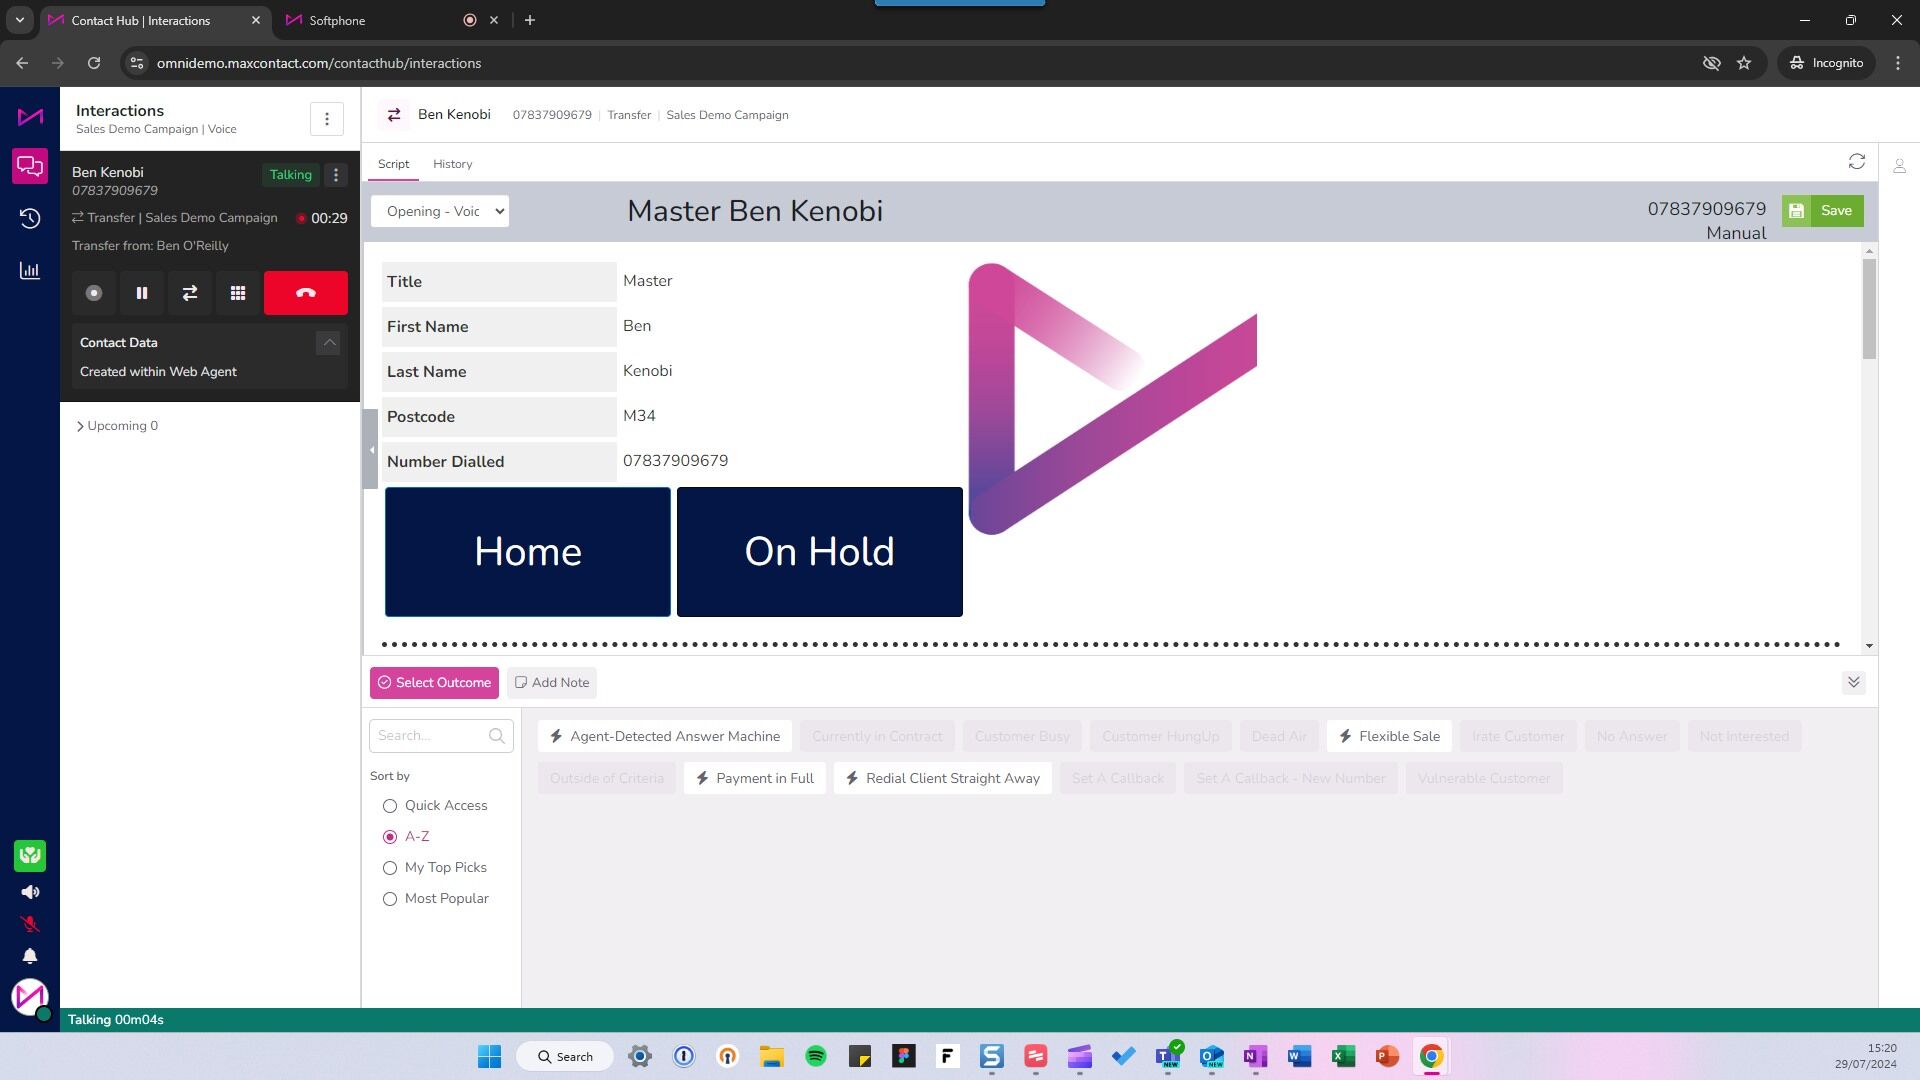Open the reports bar chart sidebar icon
Screen dimensions: 1920x1080
click(x=30, y=271)
